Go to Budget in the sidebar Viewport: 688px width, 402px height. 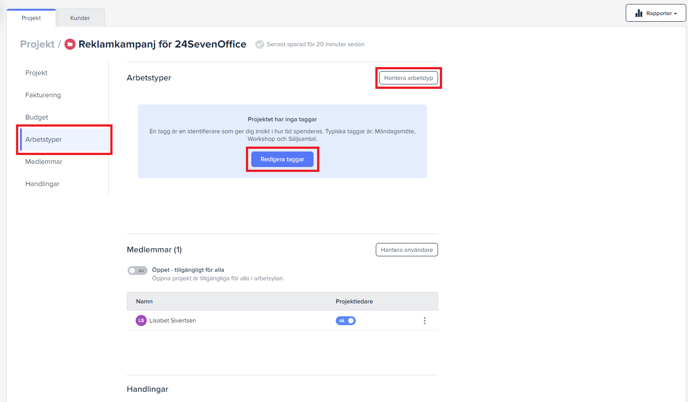point(37,117)
